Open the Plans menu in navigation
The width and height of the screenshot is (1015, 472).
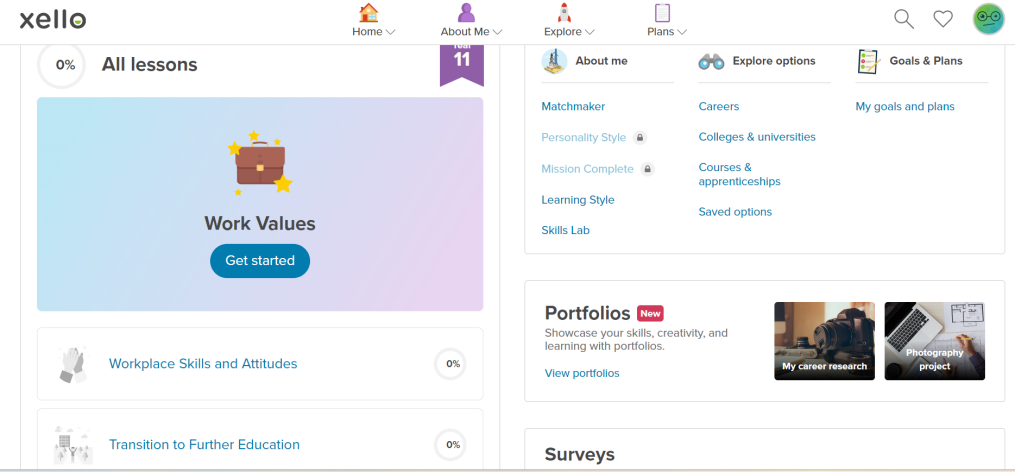pyautogui.click(x=667, y=20)
